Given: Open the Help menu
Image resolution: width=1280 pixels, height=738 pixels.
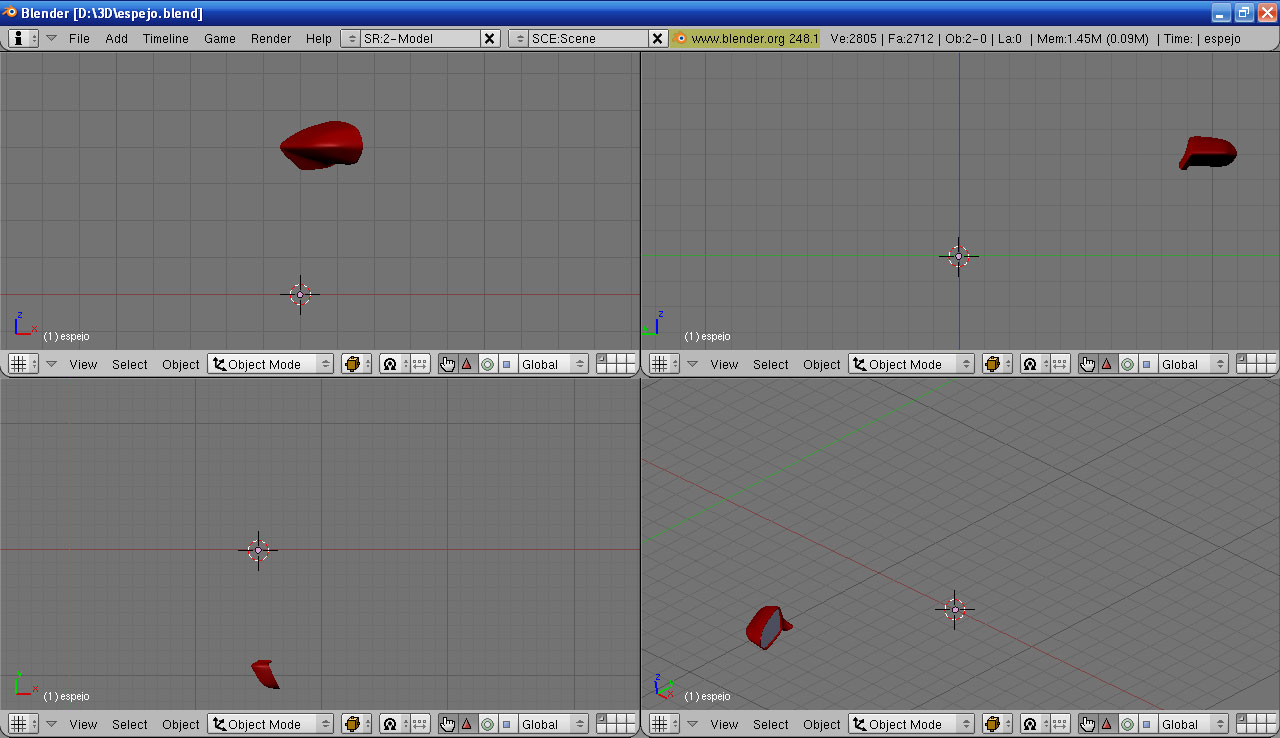Looking at the screenshot, I should tap(319, 38).
